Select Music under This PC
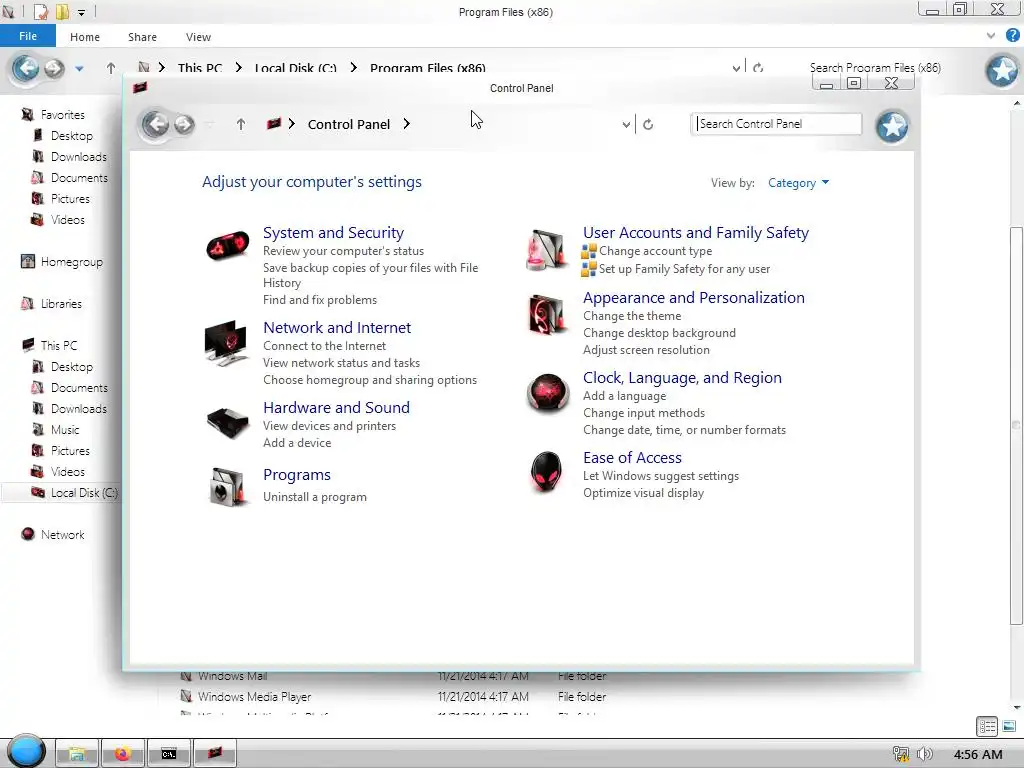Screen dimensions: 1024x768 tap(56, 430)
